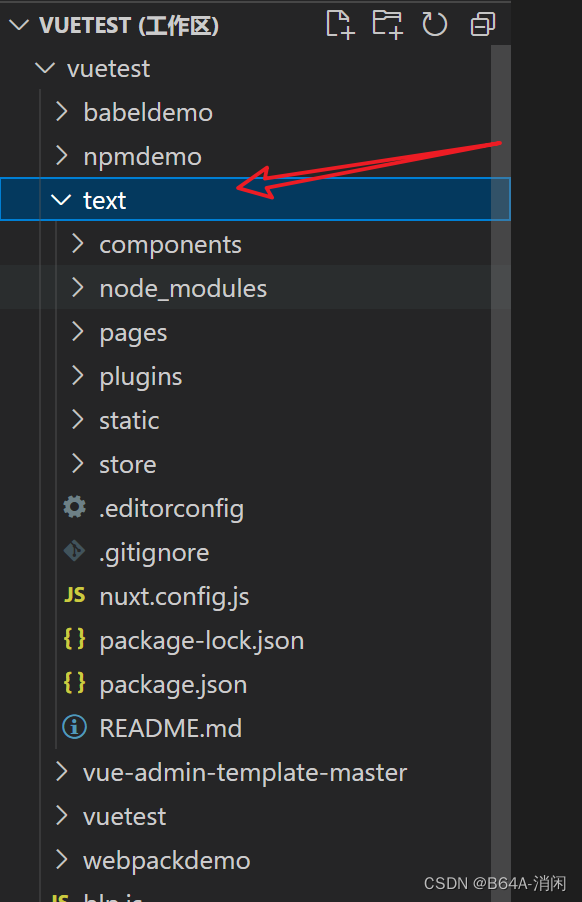The width and height of the screenshot is (582, 902).
Task: Refresh the Explorer view
Action: click(x=434, y=24)
